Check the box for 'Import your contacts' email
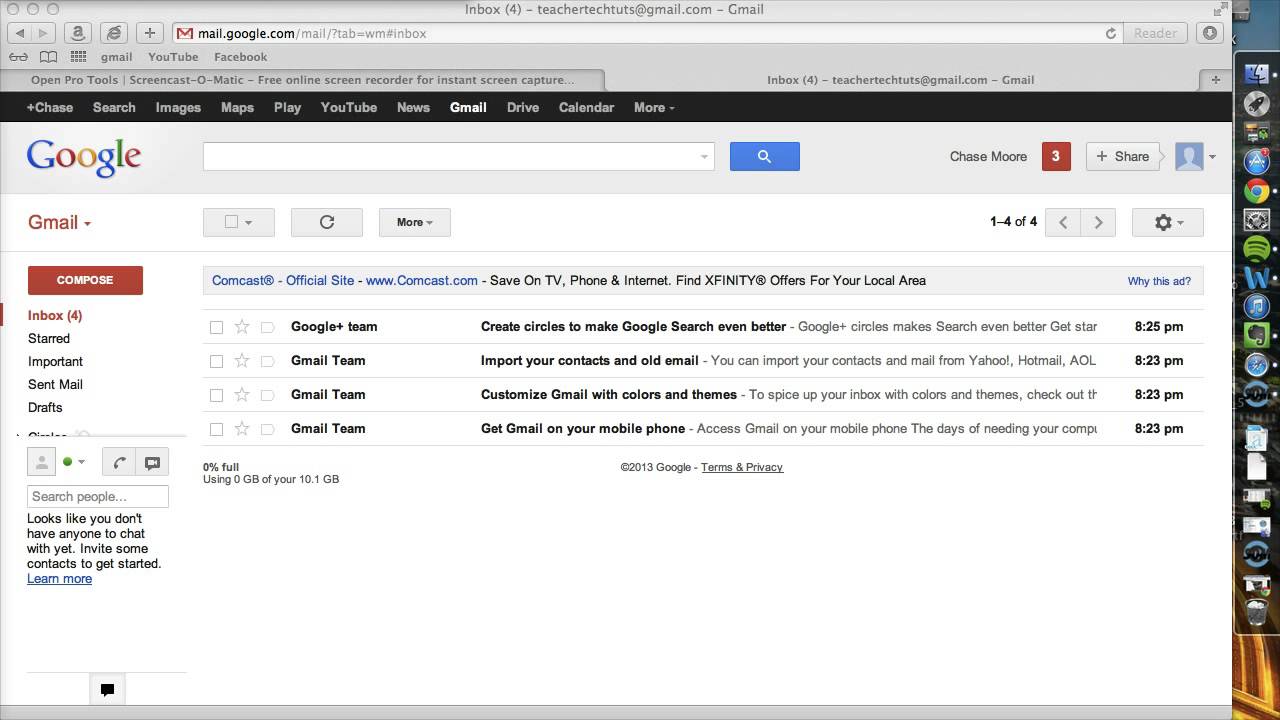1280x720 pixels. point(216,361)
